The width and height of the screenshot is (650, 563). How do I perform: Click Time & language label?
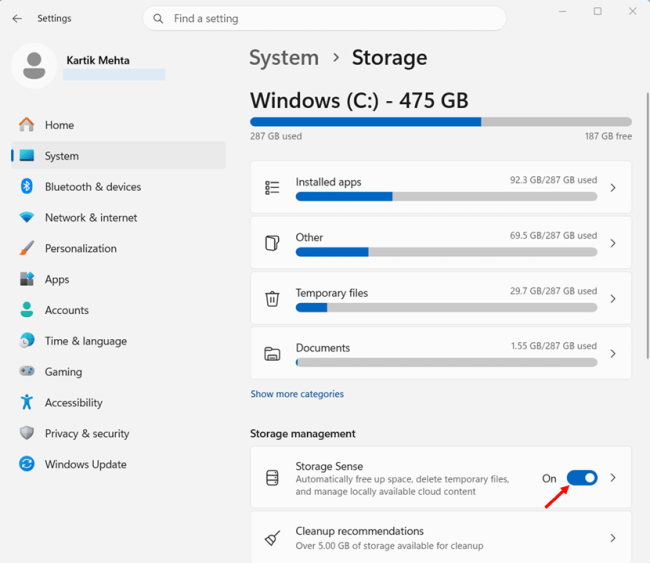click(x=86, y=341)
